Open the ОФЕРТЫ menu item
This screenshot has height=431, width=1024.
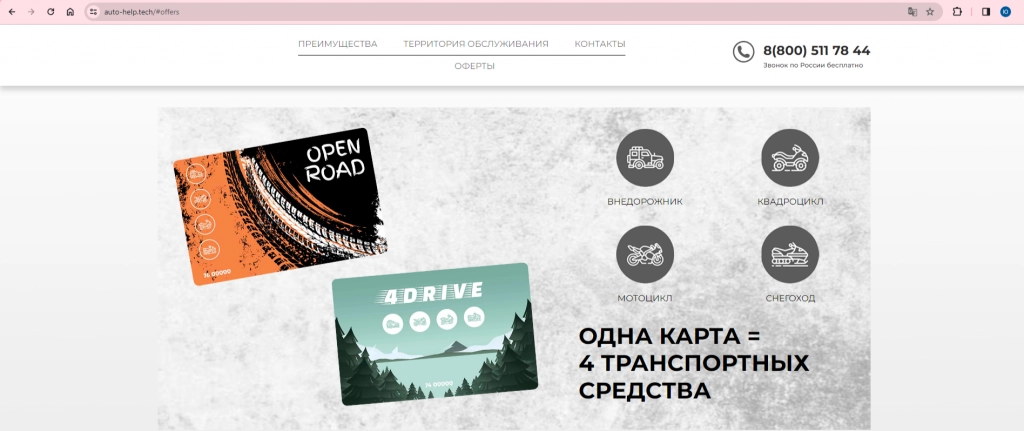coord(474,66)
